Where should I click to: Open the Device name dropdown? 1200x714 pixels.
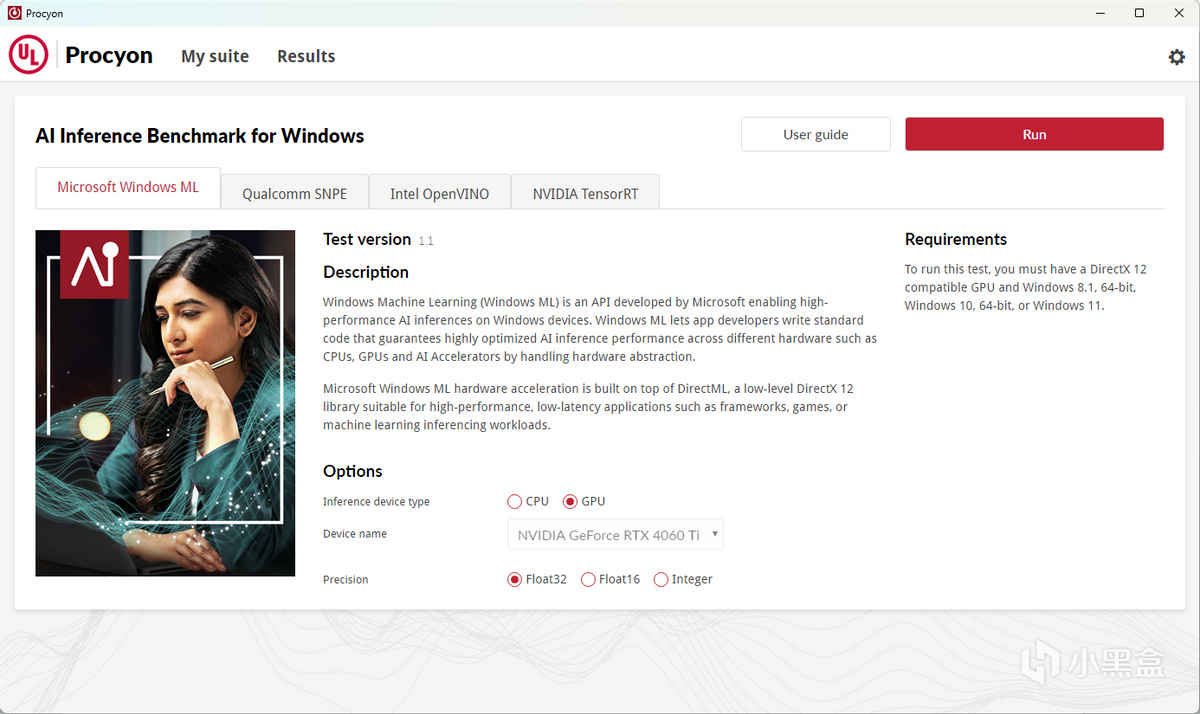[615, 534]
